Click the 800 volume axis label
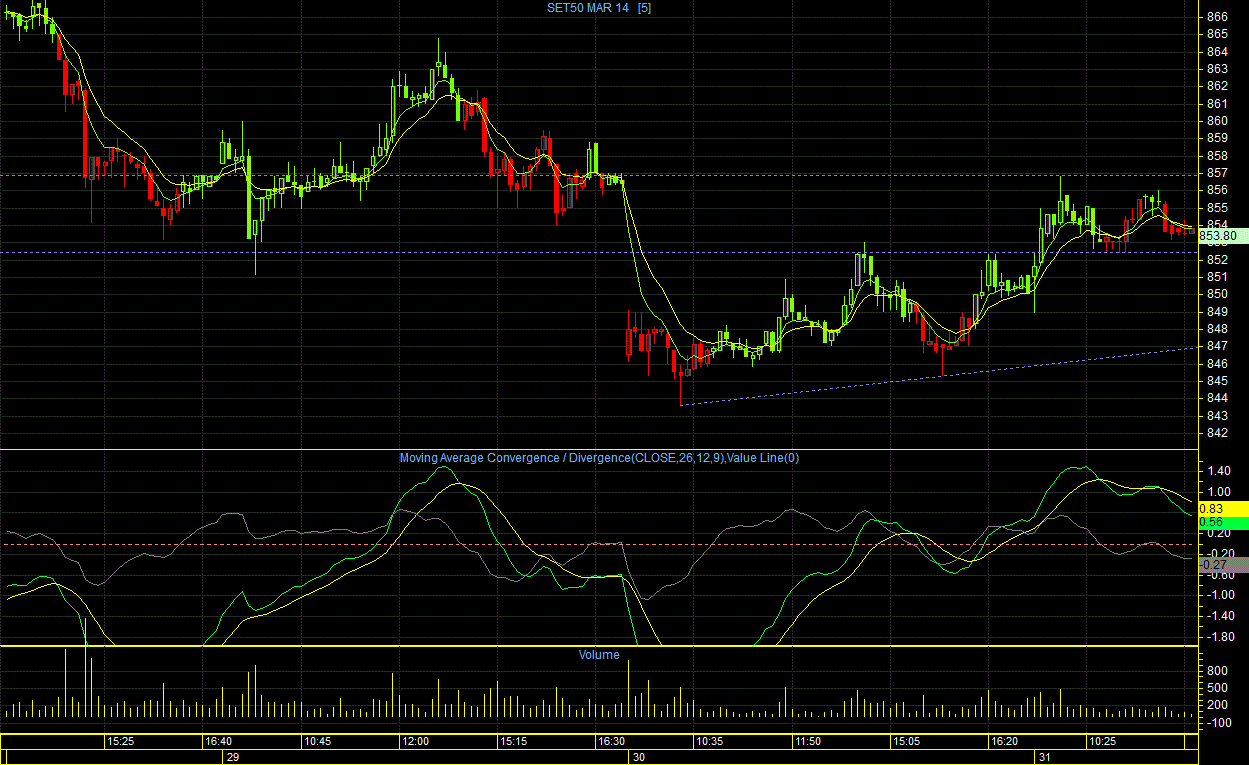This screenshot has height=765, width=1249. 1217,671
